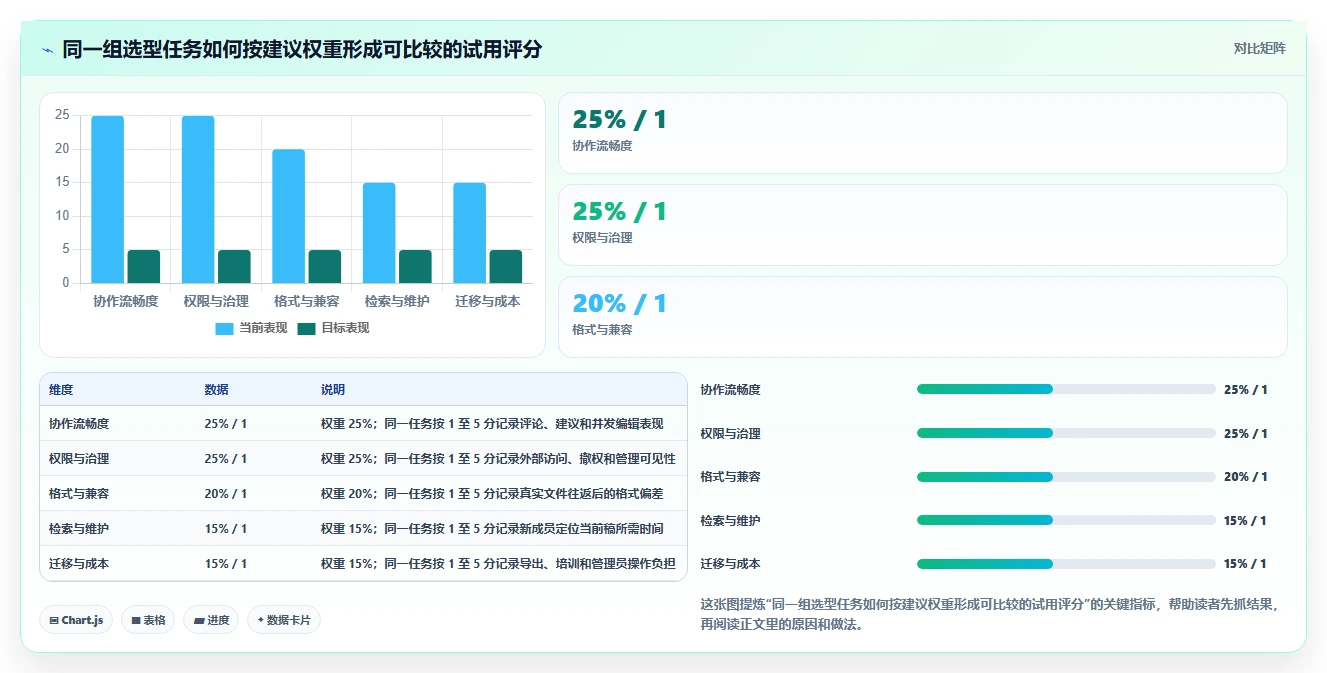Open the 协作流畅度 data card
1327x673 pixels.
coord(922,133)
